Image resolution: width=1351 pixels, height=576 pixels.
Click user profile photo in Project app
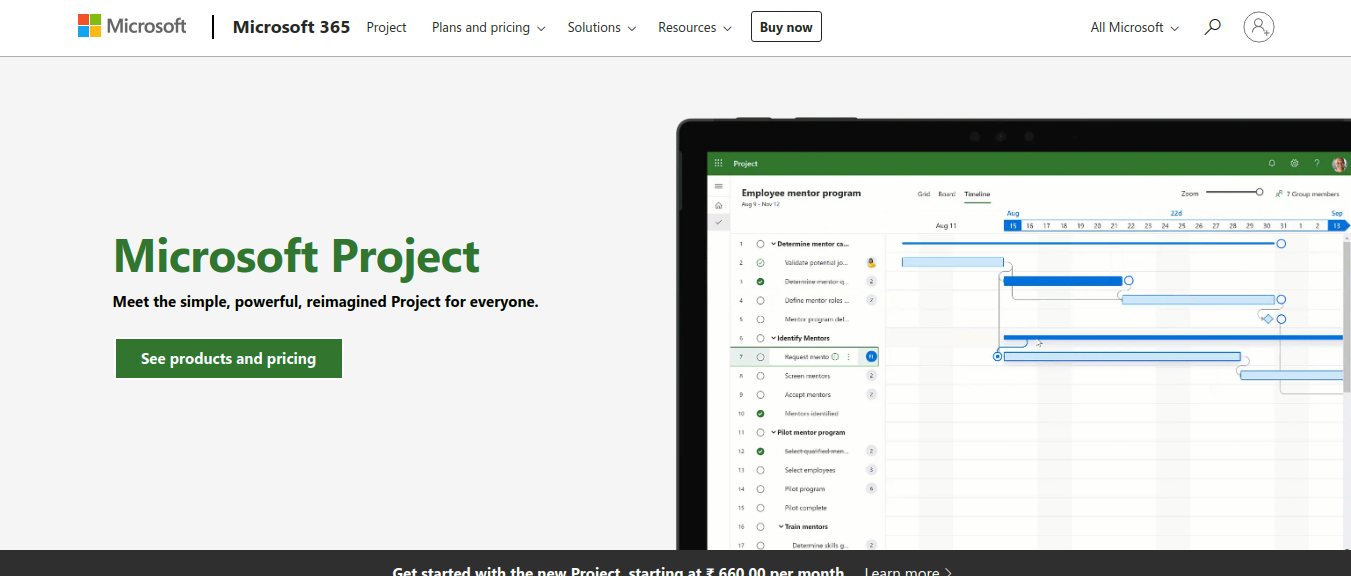coord(1339,164)
